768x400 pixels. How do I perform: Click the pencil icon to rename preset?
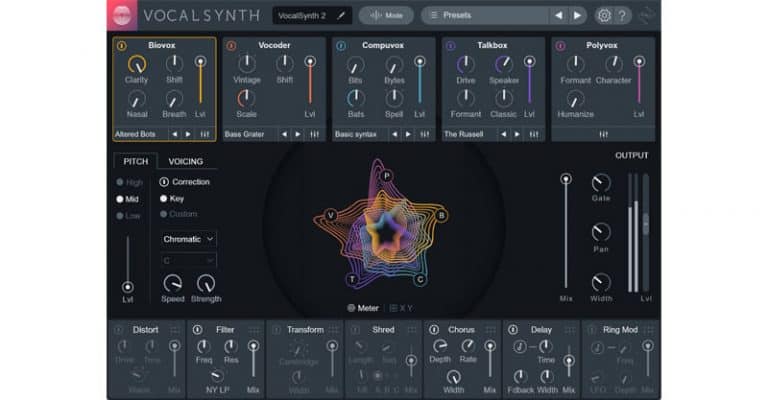(x=341, y=16)
